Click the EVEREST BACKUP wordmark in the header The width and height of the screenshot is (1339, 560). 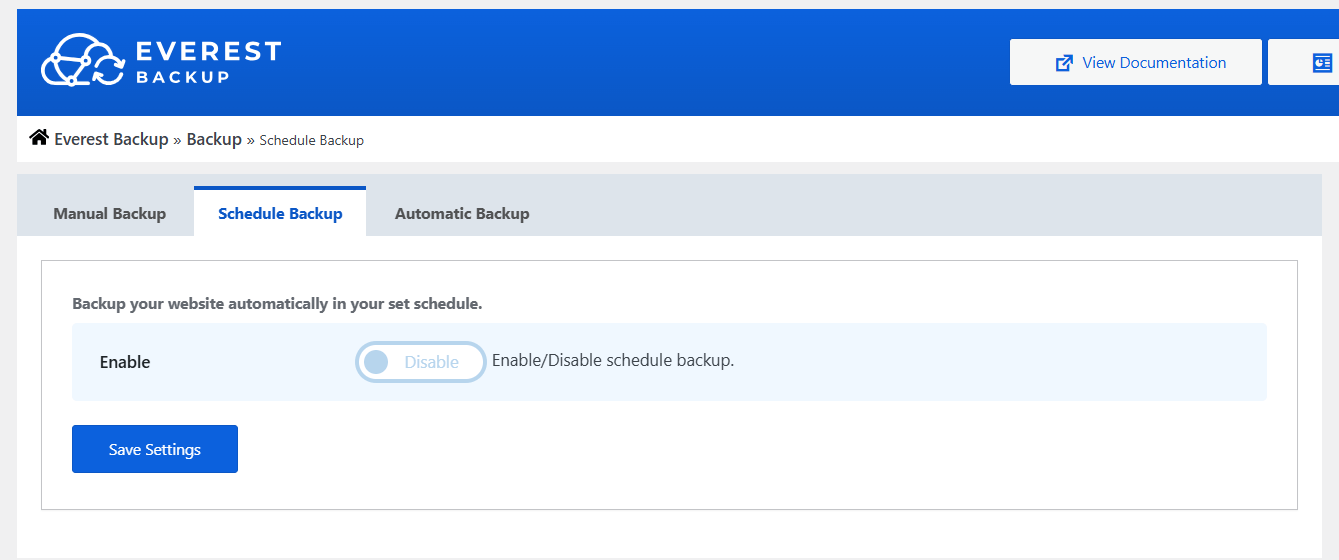(x=208, y=62)
